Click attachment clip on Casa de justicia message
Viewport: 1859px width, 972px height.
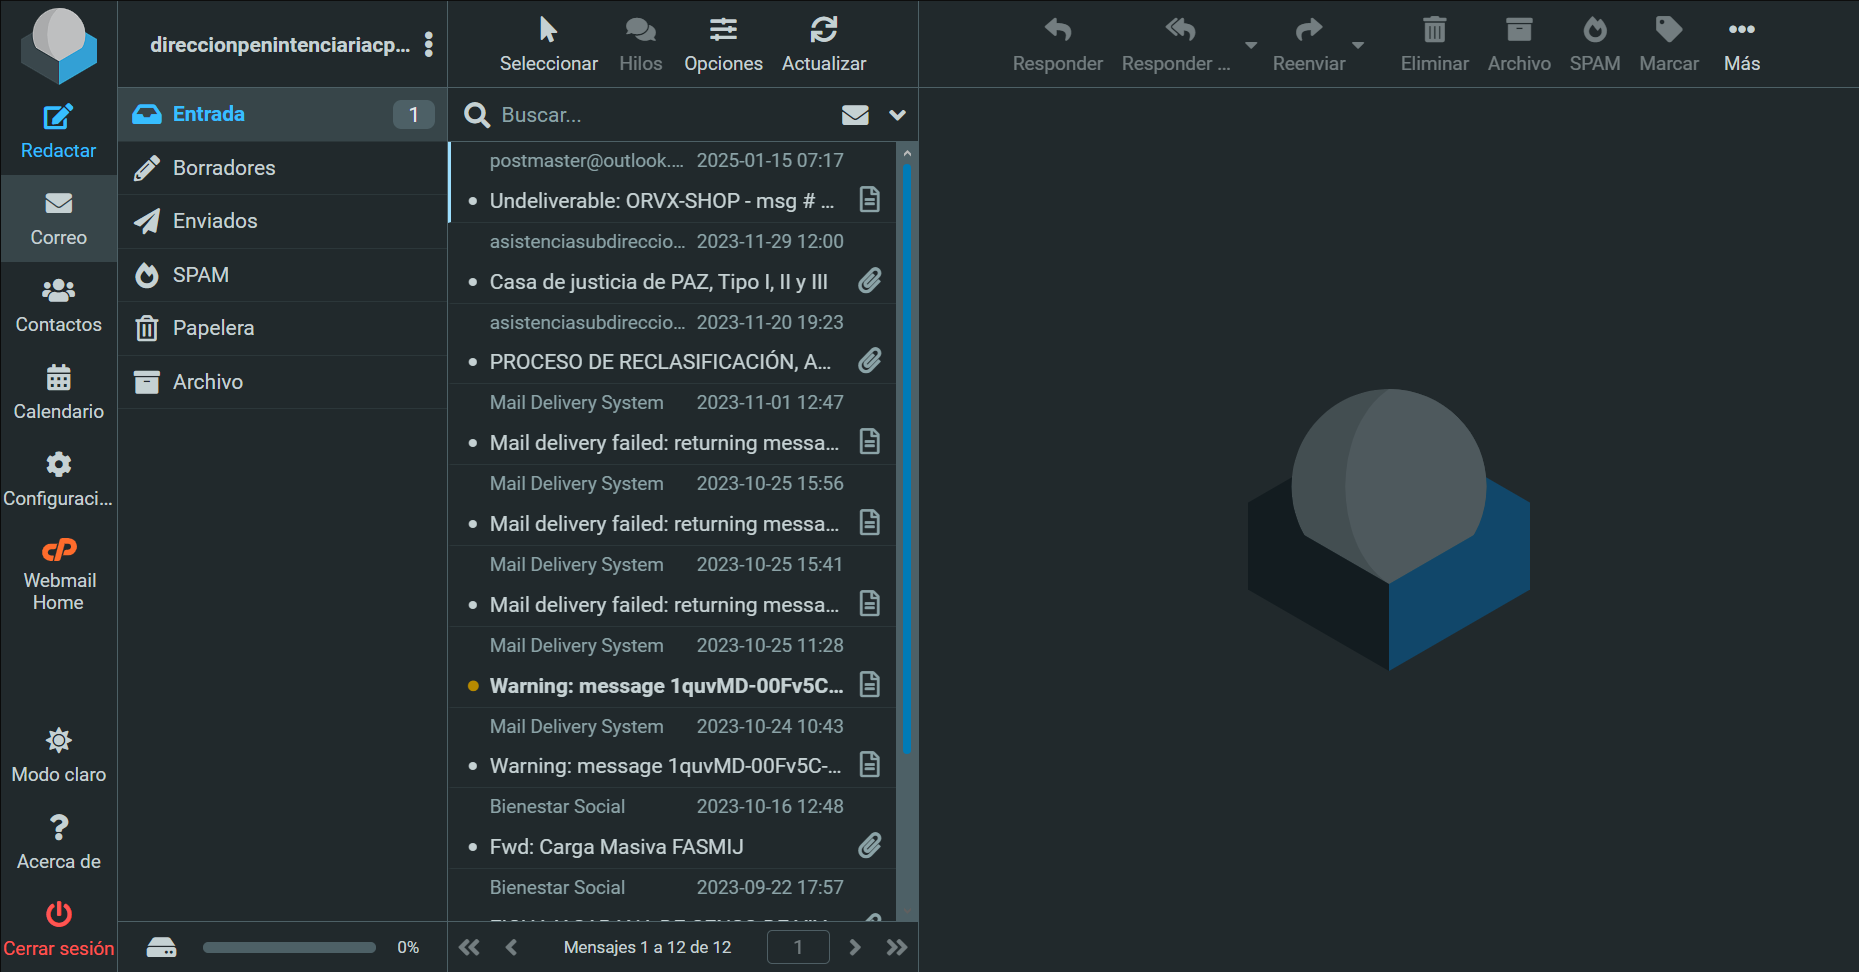(870, 281)
